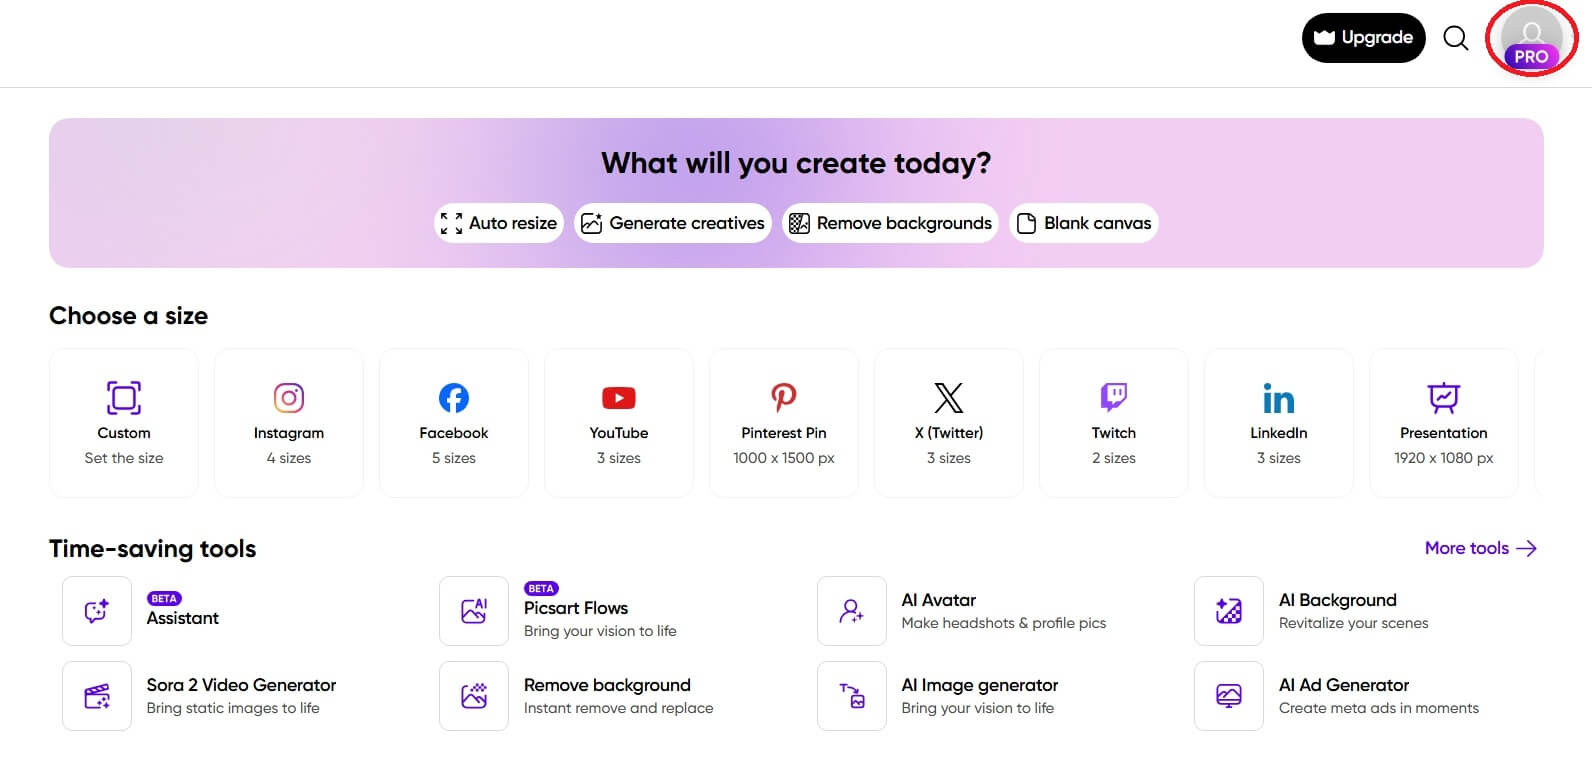The height and width of the screenshot is (758, 1592).
Task: Open the YouTube sizes card
Action: [x=619, y=423]
